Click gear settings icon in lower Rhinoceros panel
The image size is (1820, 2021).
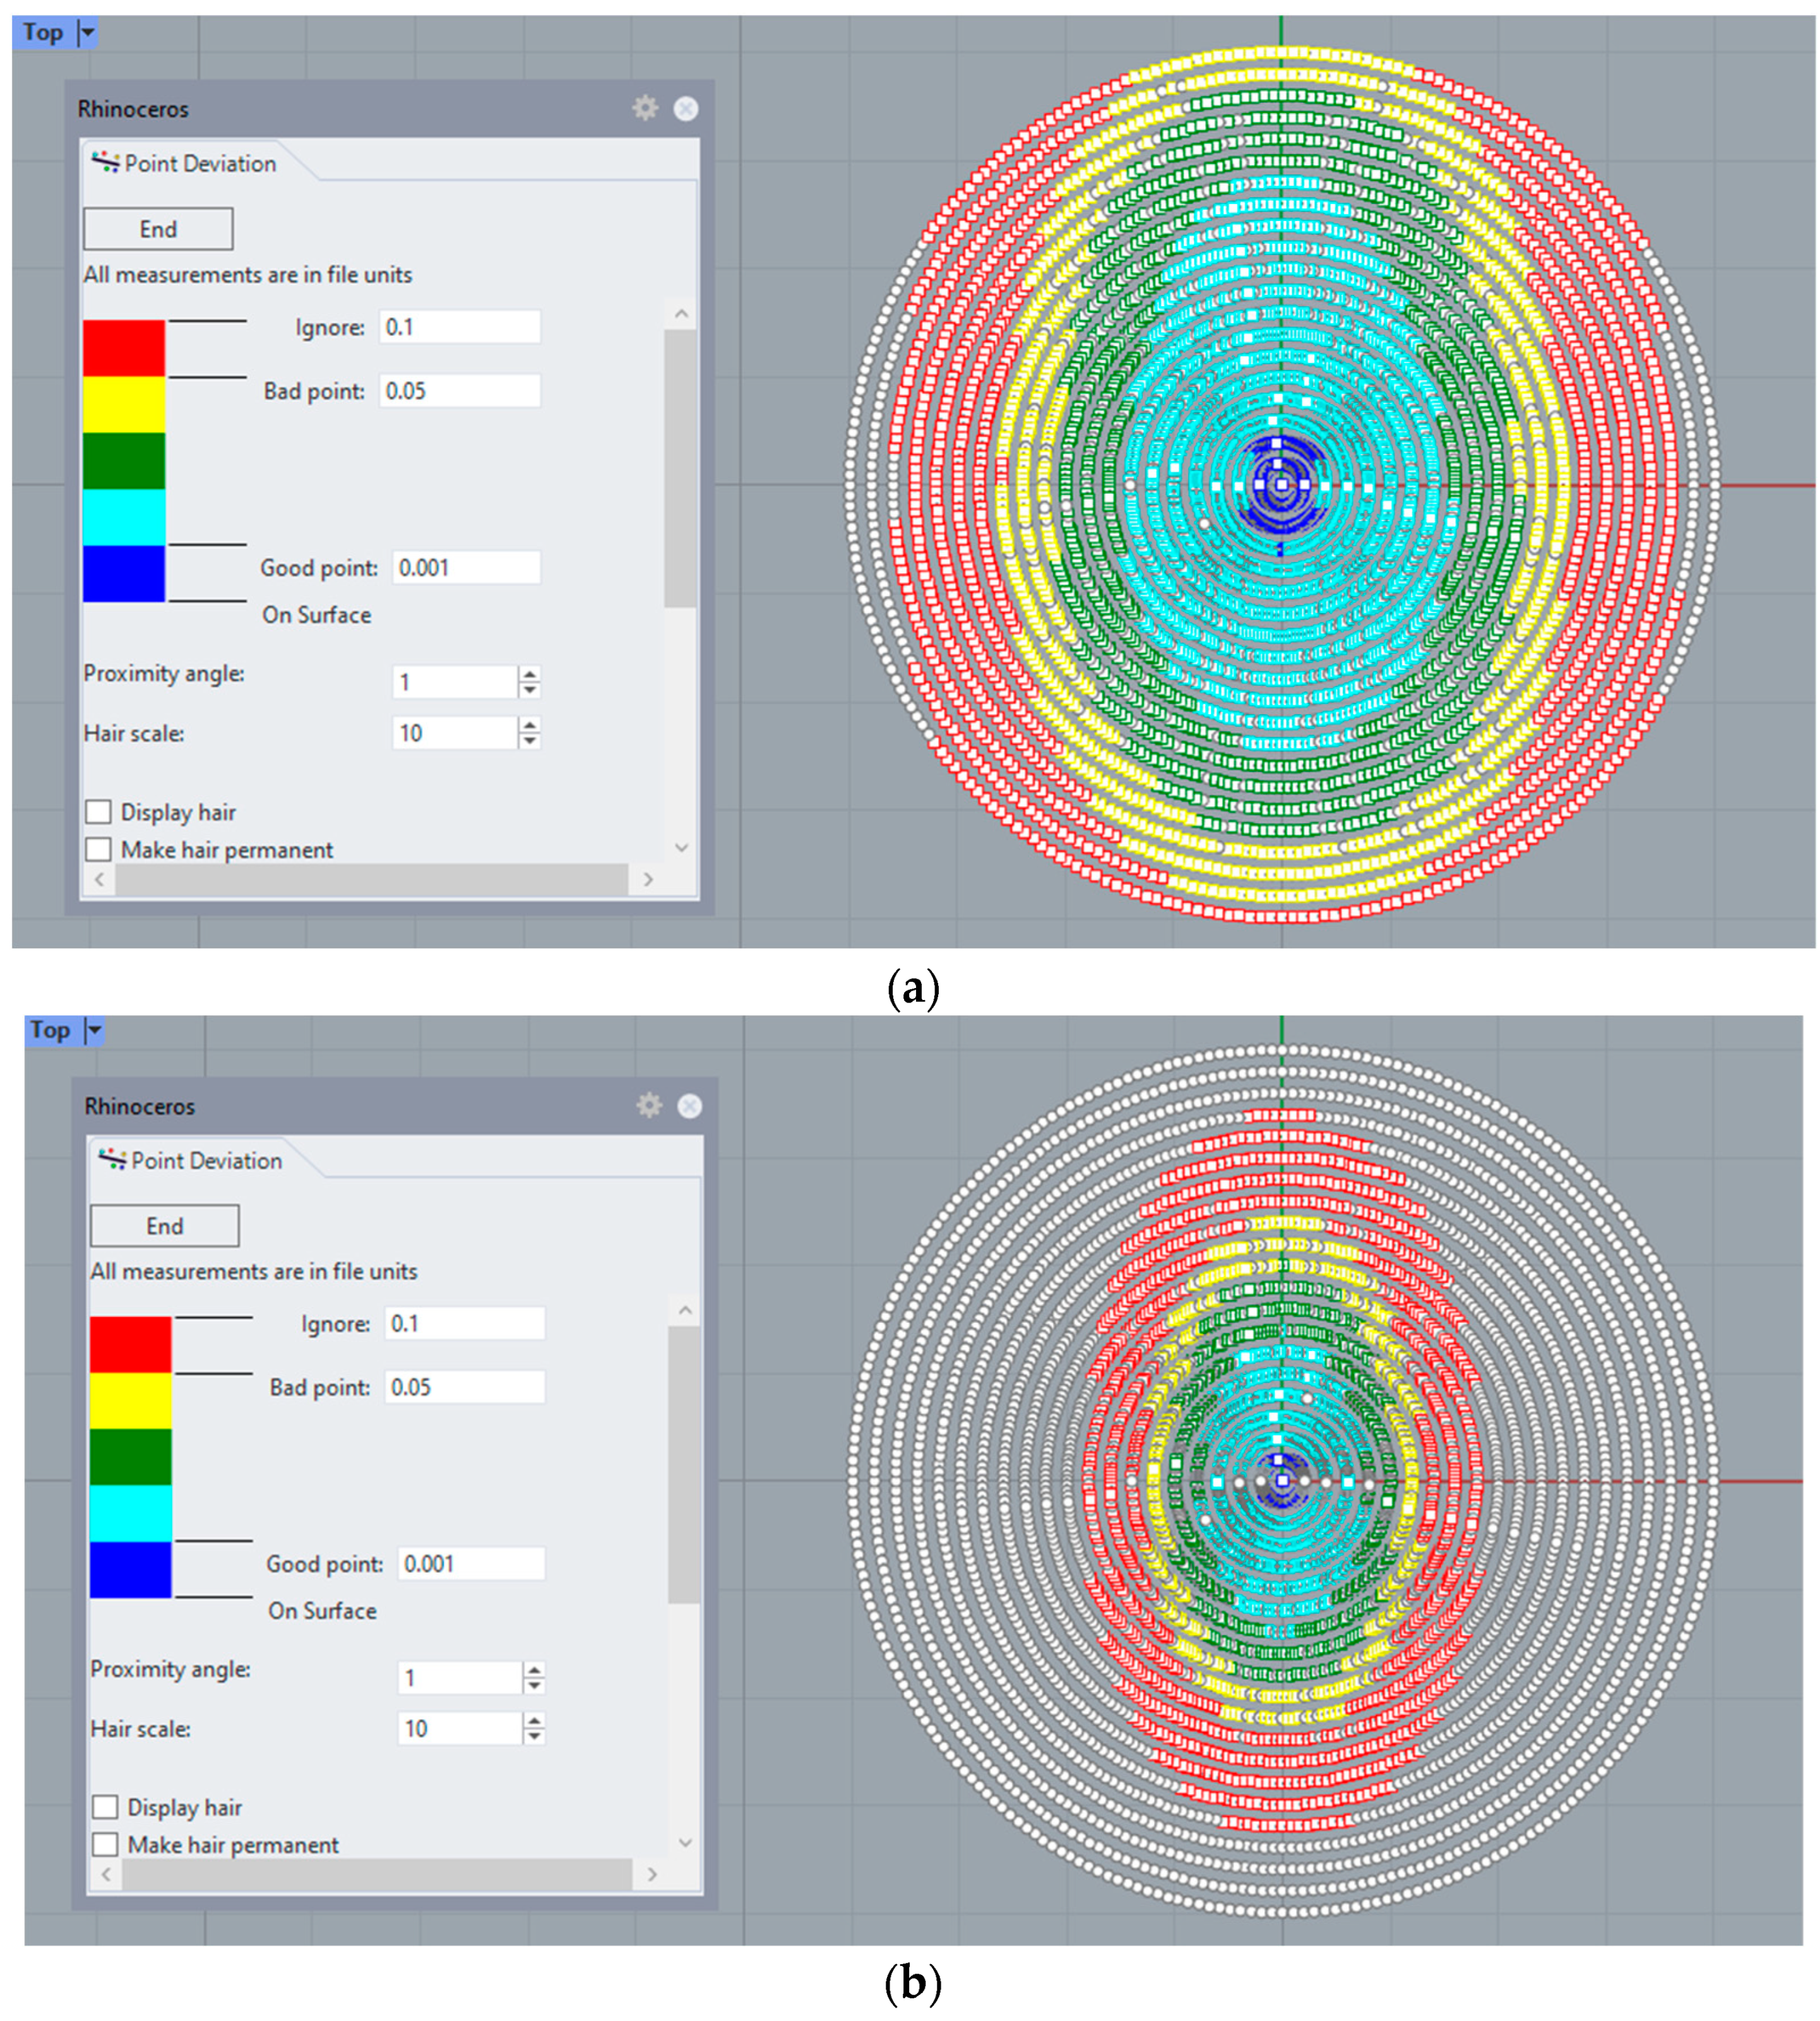tap(649, 1105)
